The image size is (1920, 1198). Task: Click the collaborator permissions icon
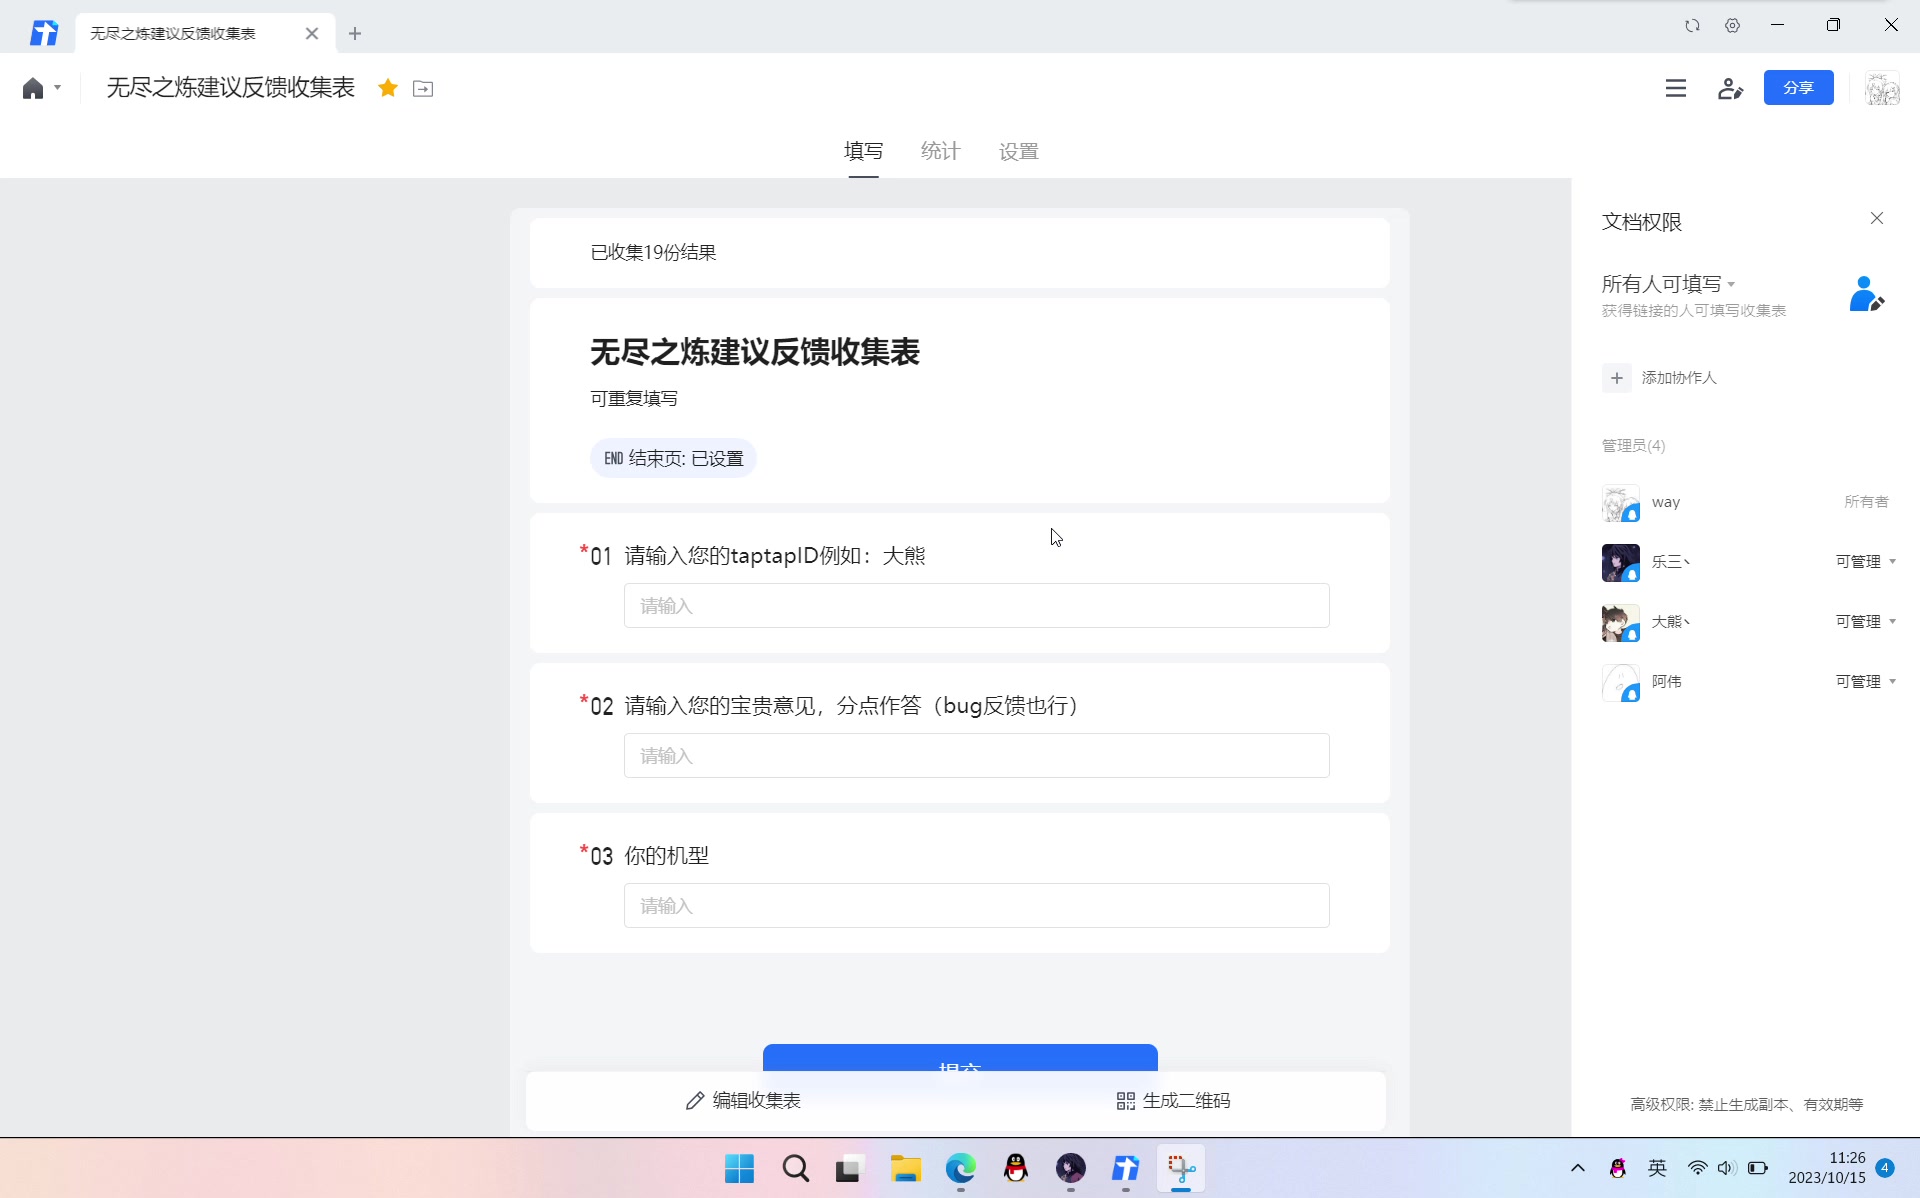click(x=1730, y=88)
